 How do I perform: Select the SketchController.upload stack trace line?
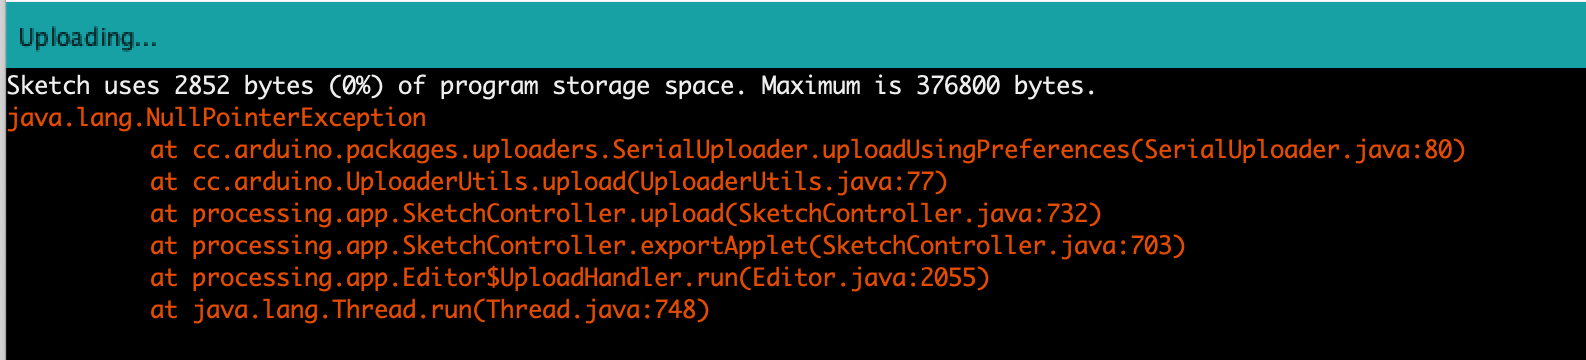(626, 214)
